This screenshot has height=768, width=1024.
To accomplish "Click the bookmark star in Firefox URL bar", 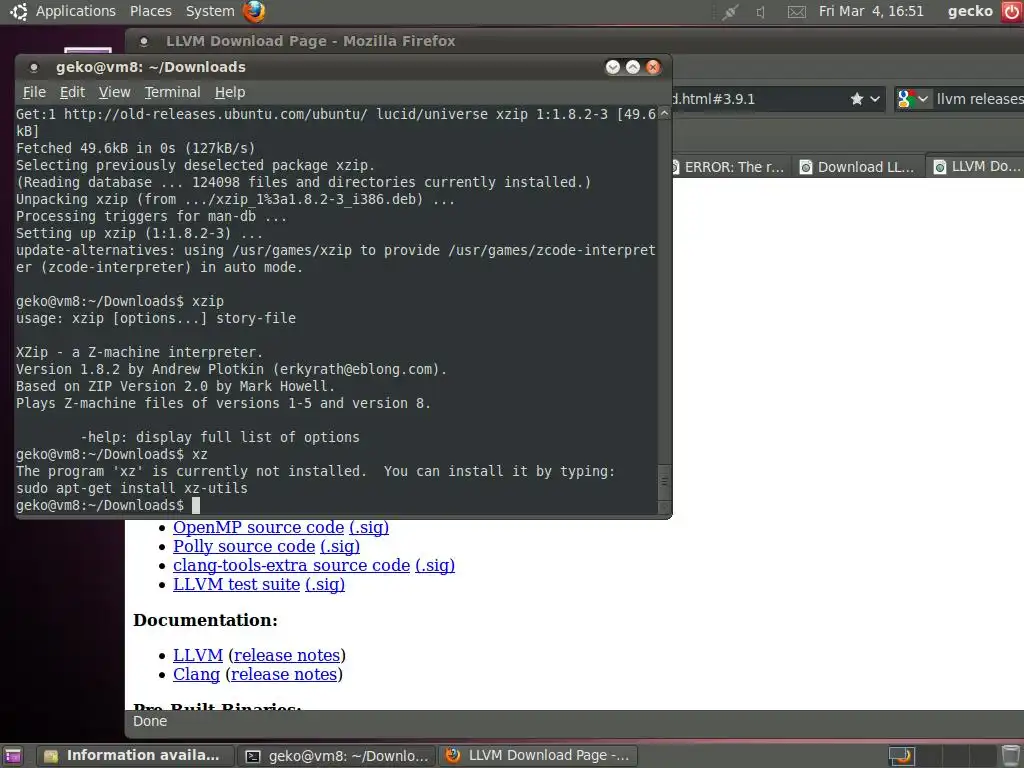I will tap(857, 99).
